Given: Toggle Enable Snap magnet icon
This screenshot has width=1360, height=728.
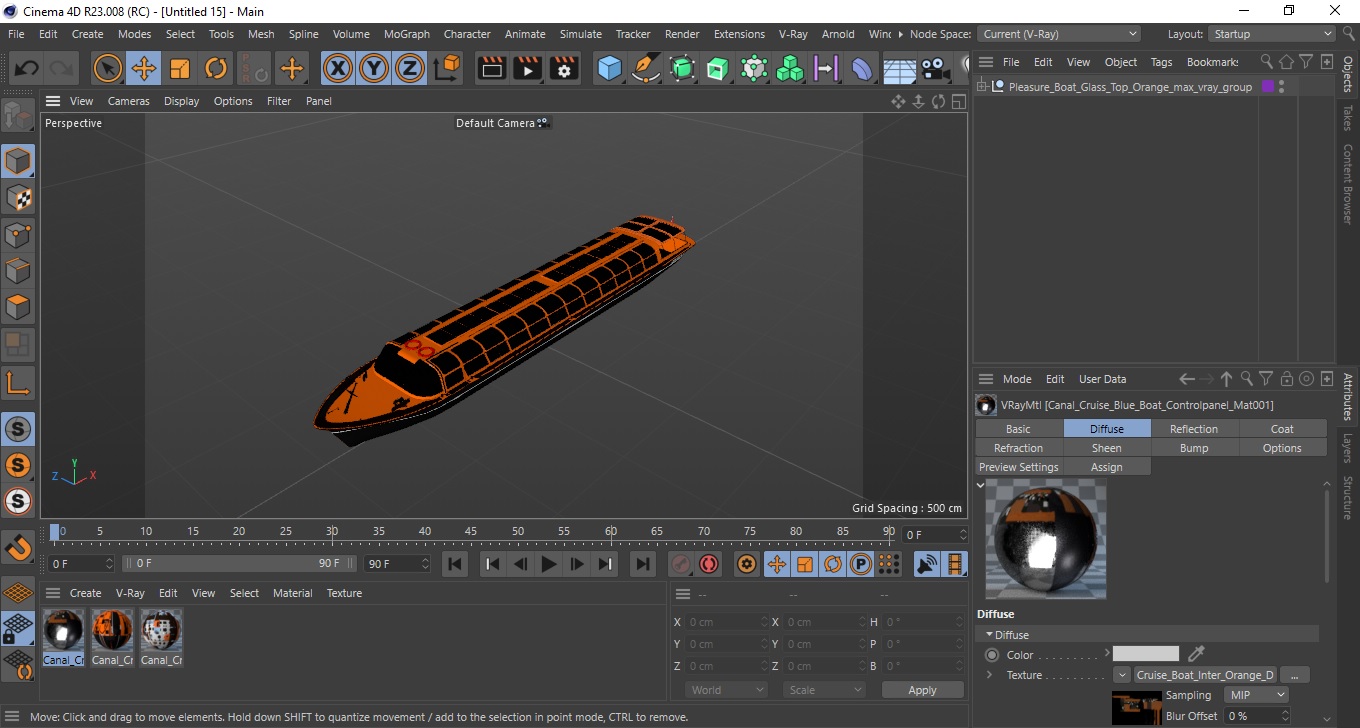Looking at the screenshot, I should [18, 548].
